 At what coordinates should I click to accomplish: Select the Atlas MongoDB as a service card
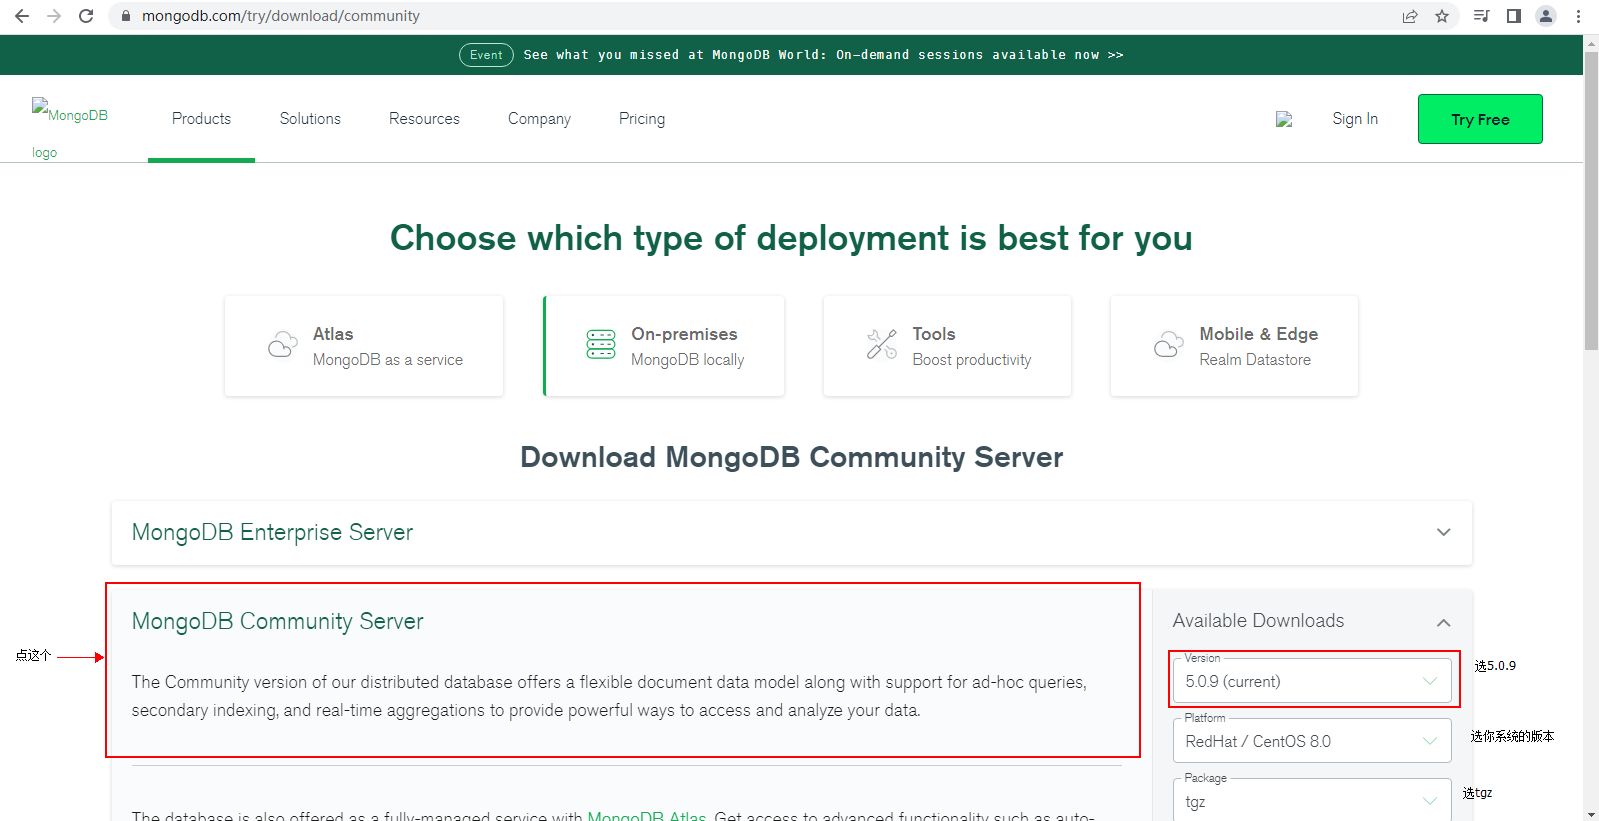pyautogui.click(x=364, y=346)
